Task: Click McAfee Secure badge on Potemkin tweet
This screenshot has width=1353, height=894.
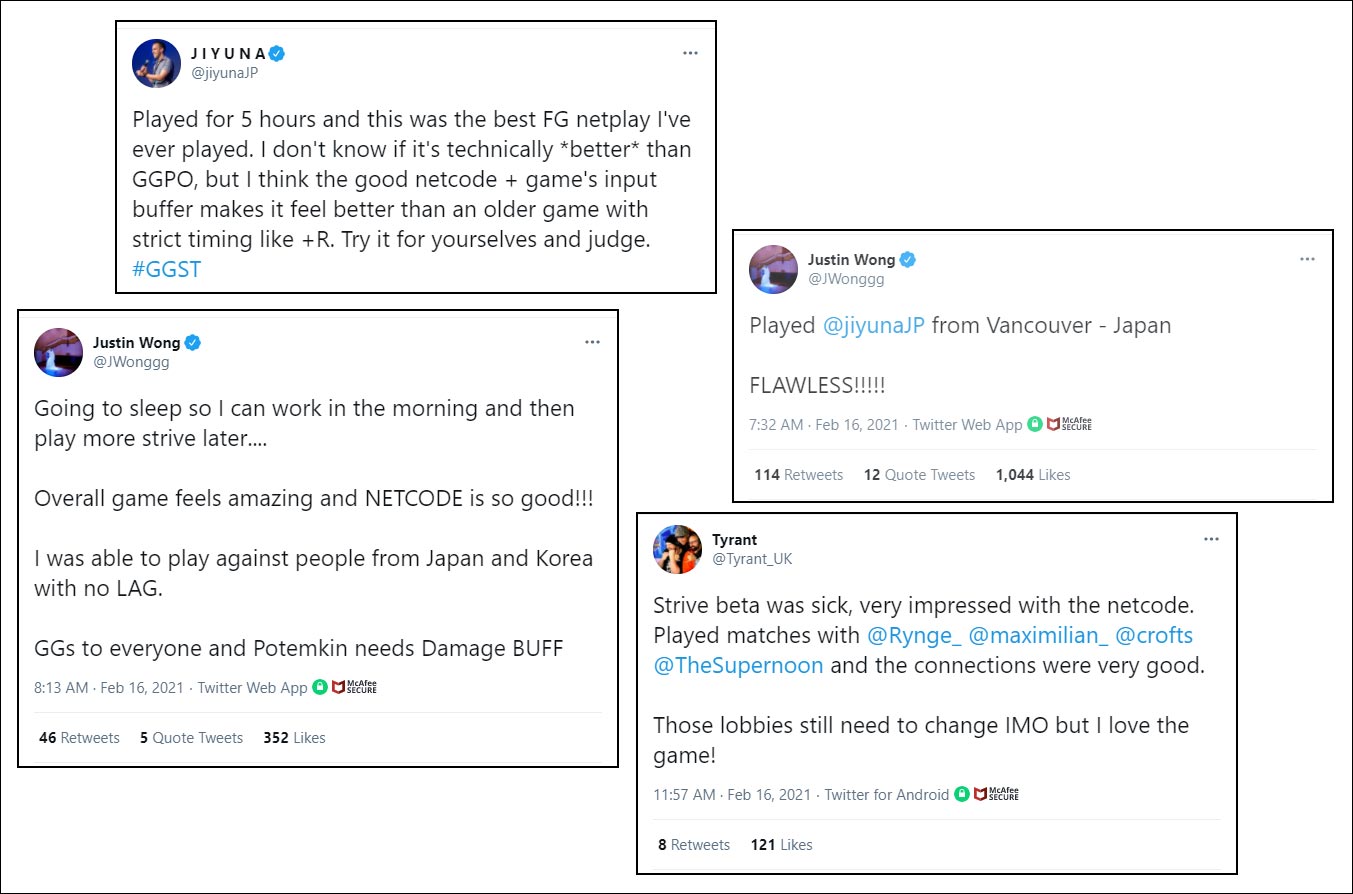Action: click(x=354, y=687)
